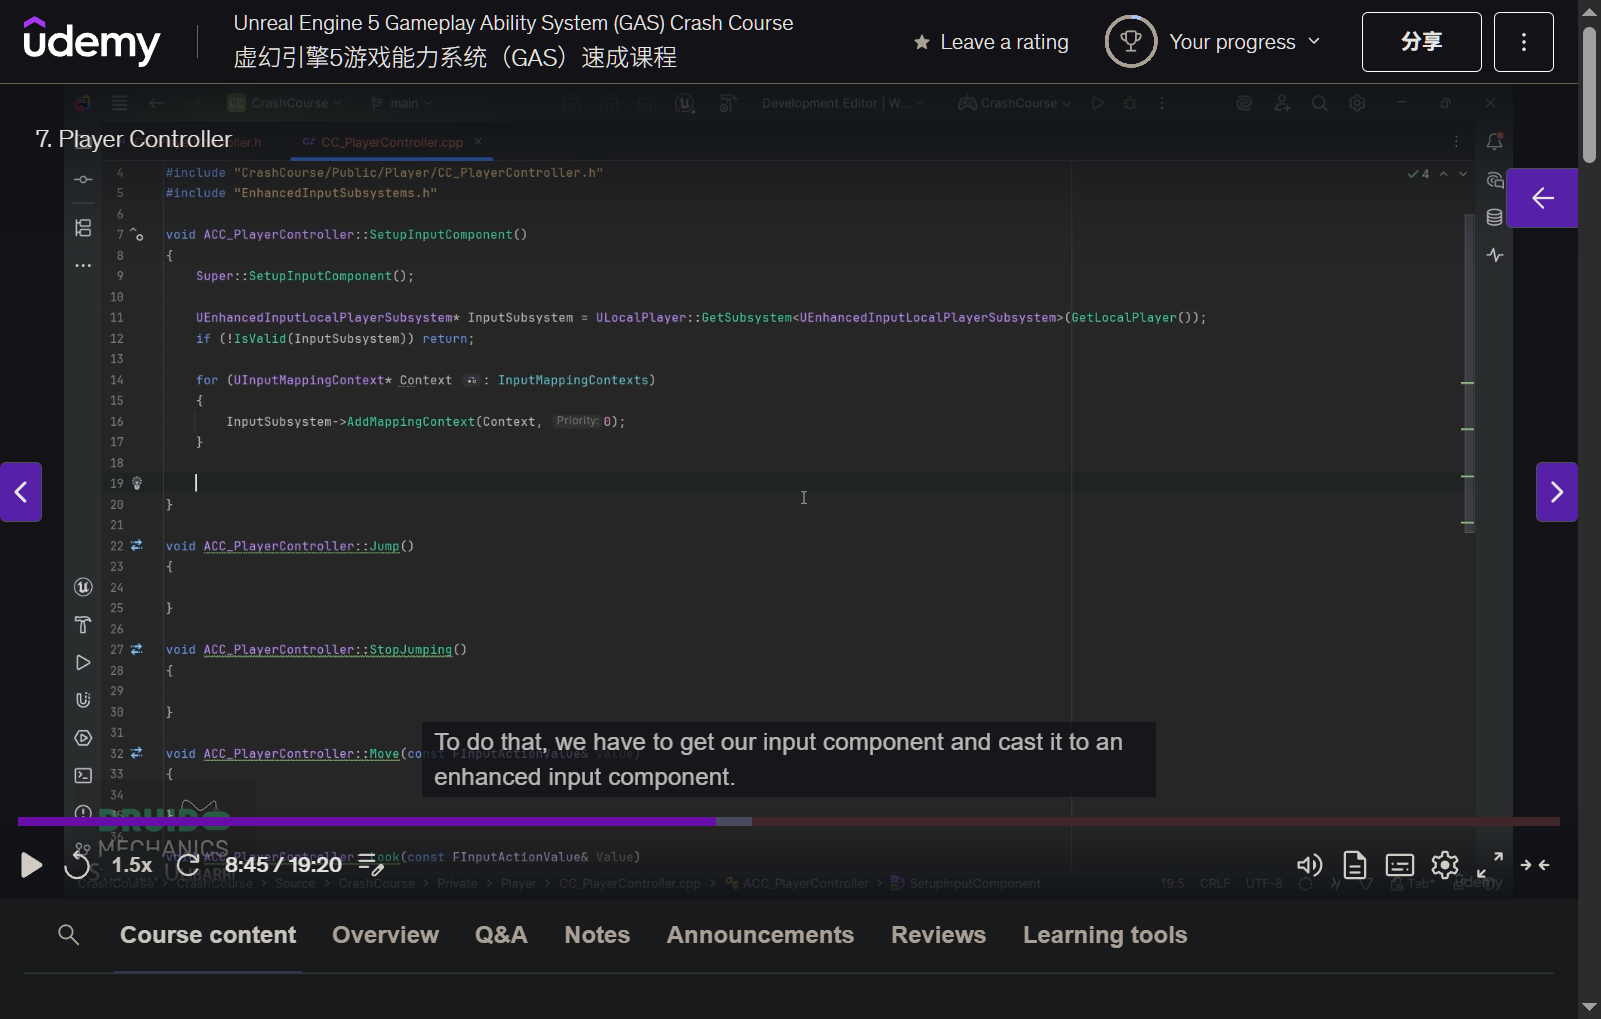Click the page scrollbar up arrow
This screenshot has width=1601, height=1019.
click(x=1590, y=12)
